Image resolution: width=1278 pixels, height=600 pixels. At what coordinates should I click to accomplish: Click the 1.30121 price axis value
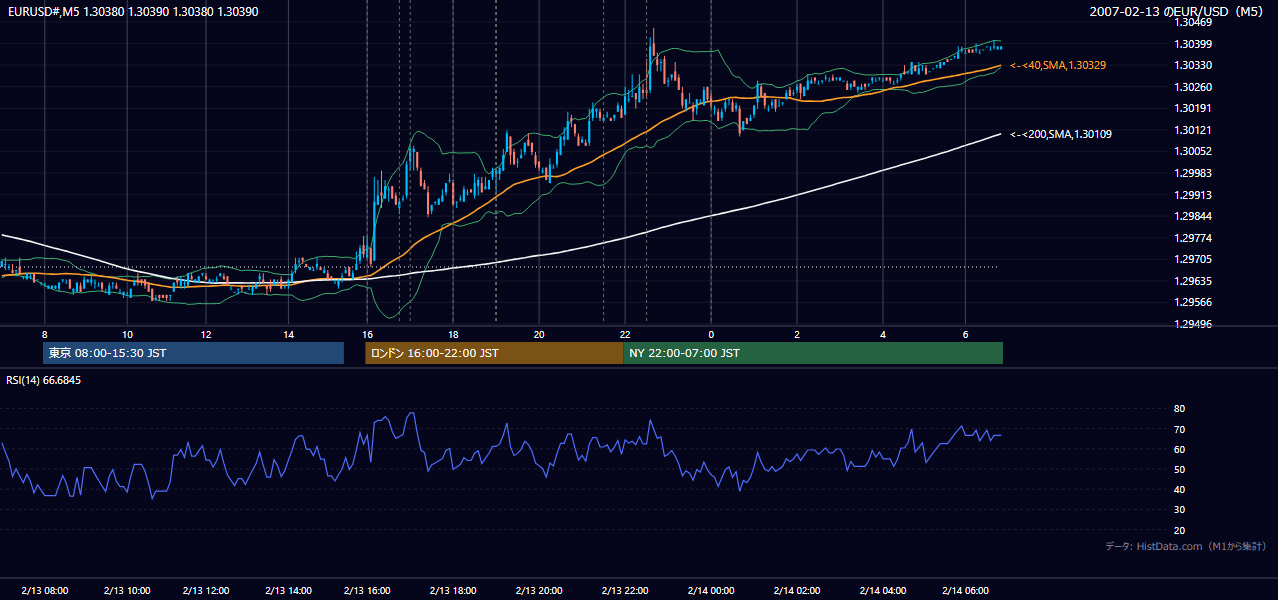click(x=1192, y=130)
